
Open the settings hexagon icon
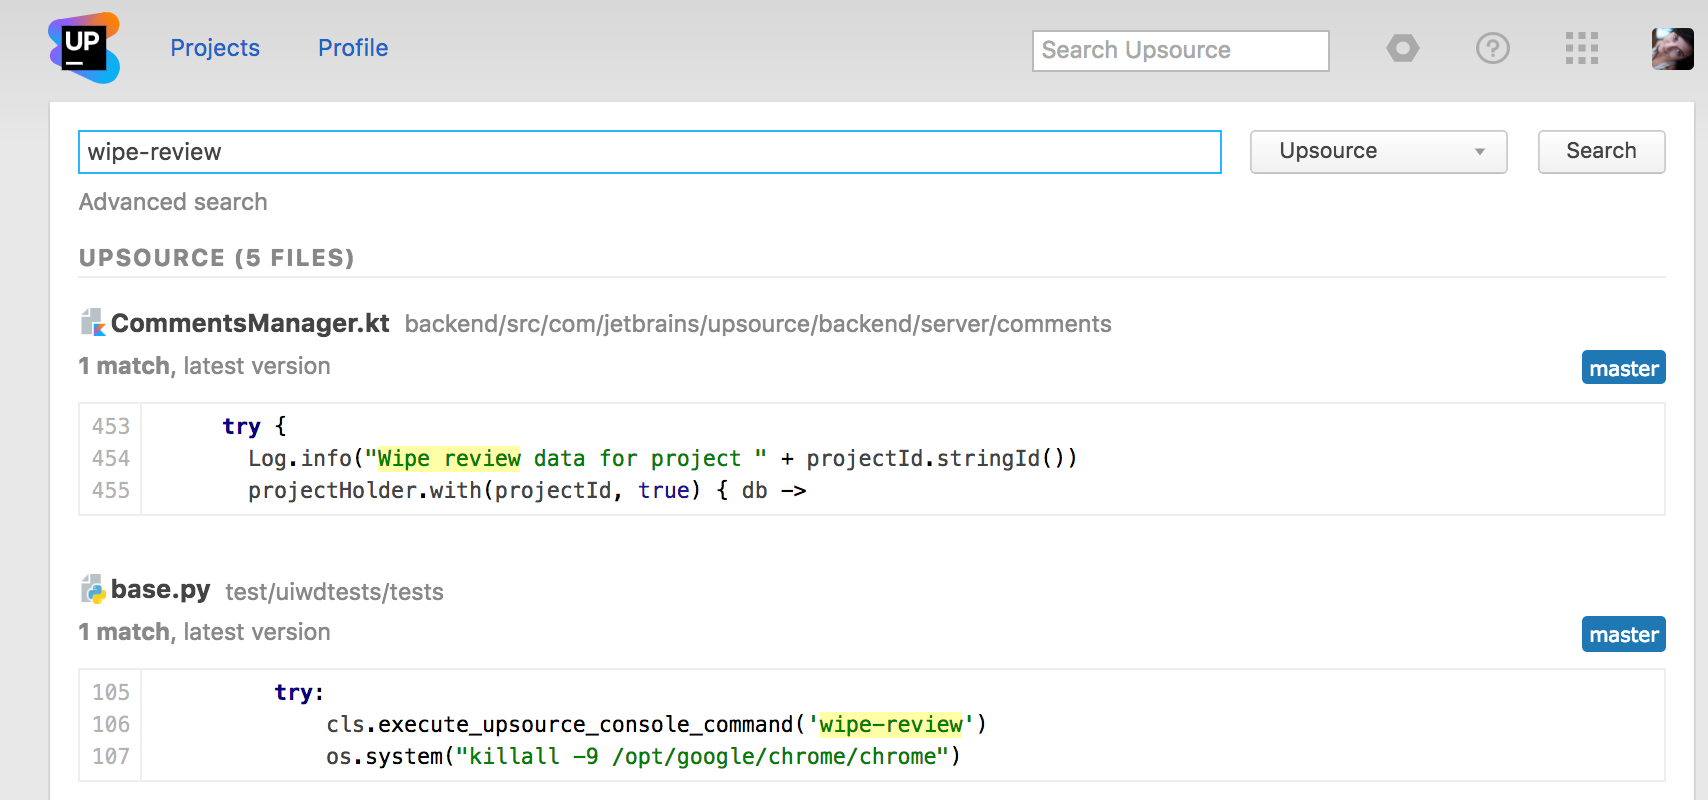pyautogui.click(x=1403, y=48)
